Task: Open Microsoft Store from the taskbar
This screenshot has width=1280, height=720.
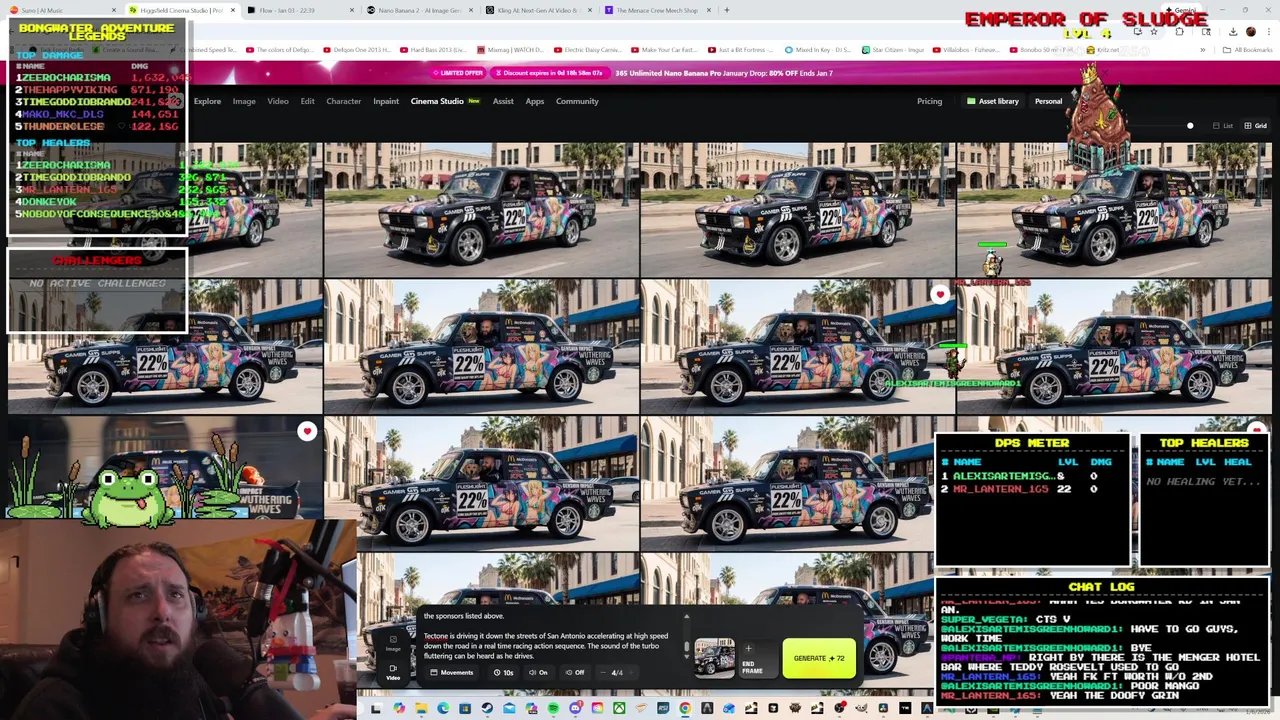Action: (x=465, y=709)
